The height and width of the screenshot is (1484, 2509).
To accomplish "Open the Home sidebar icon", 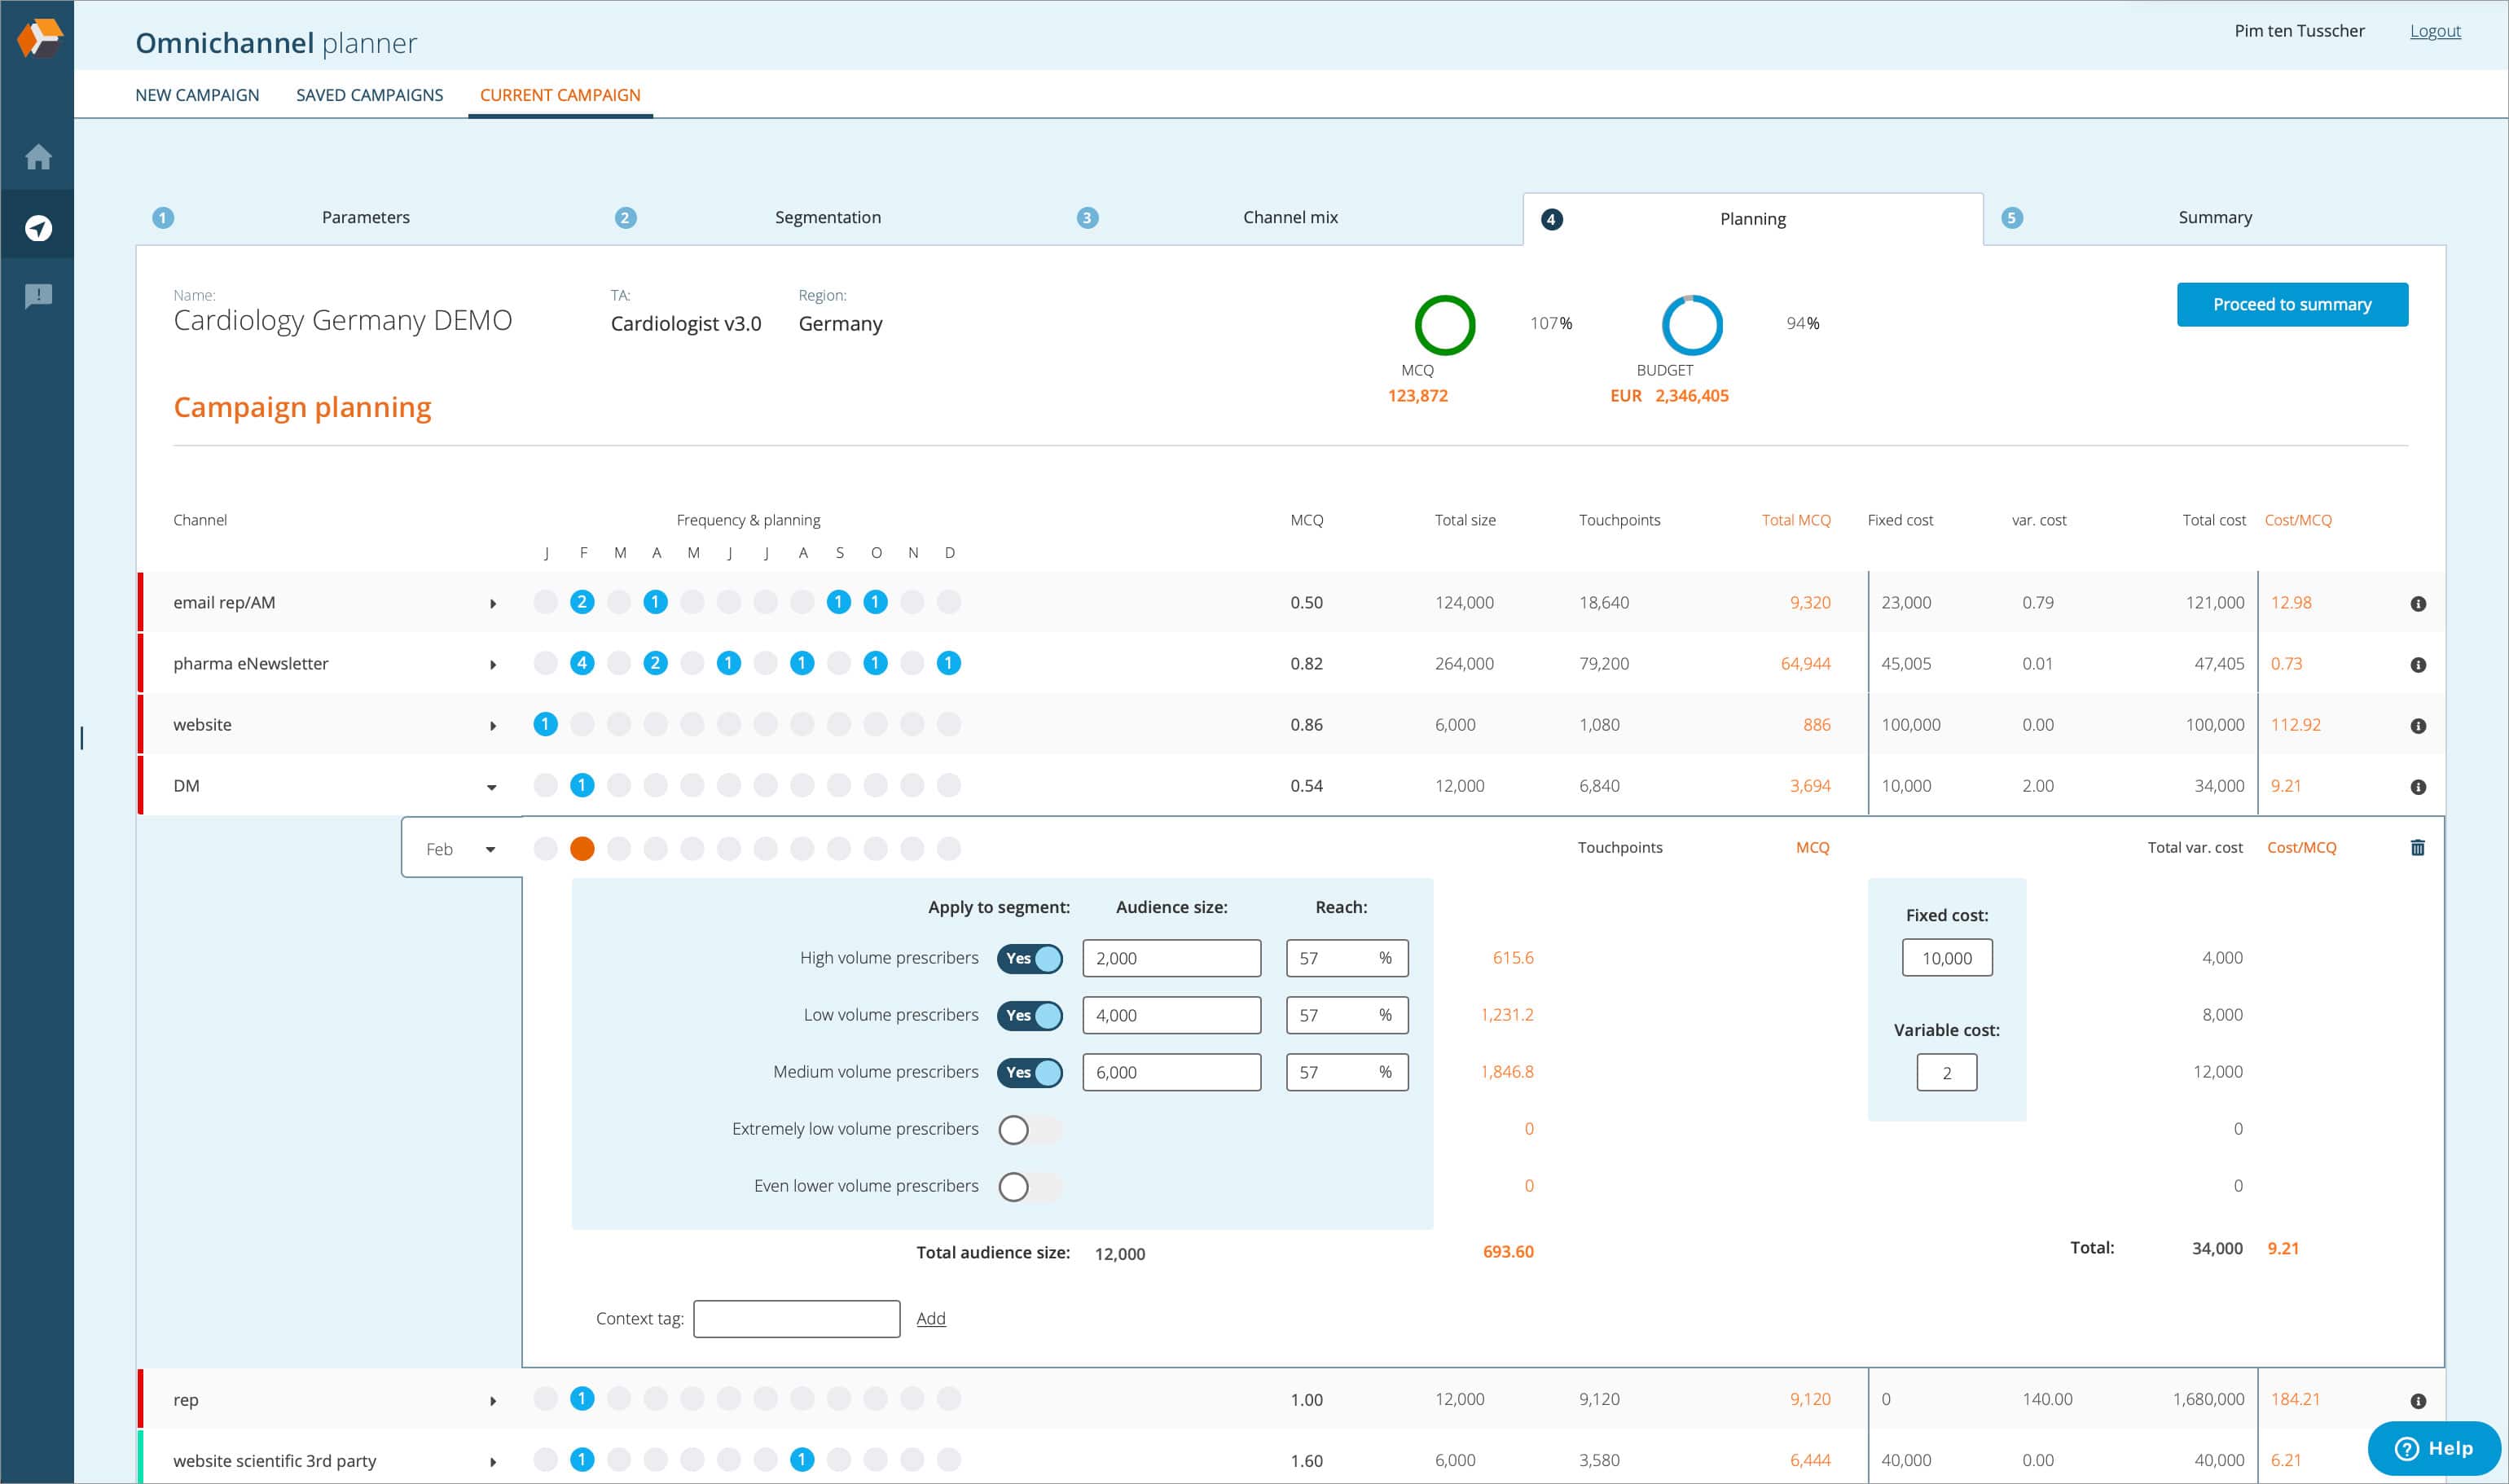I will pos(38,157).
